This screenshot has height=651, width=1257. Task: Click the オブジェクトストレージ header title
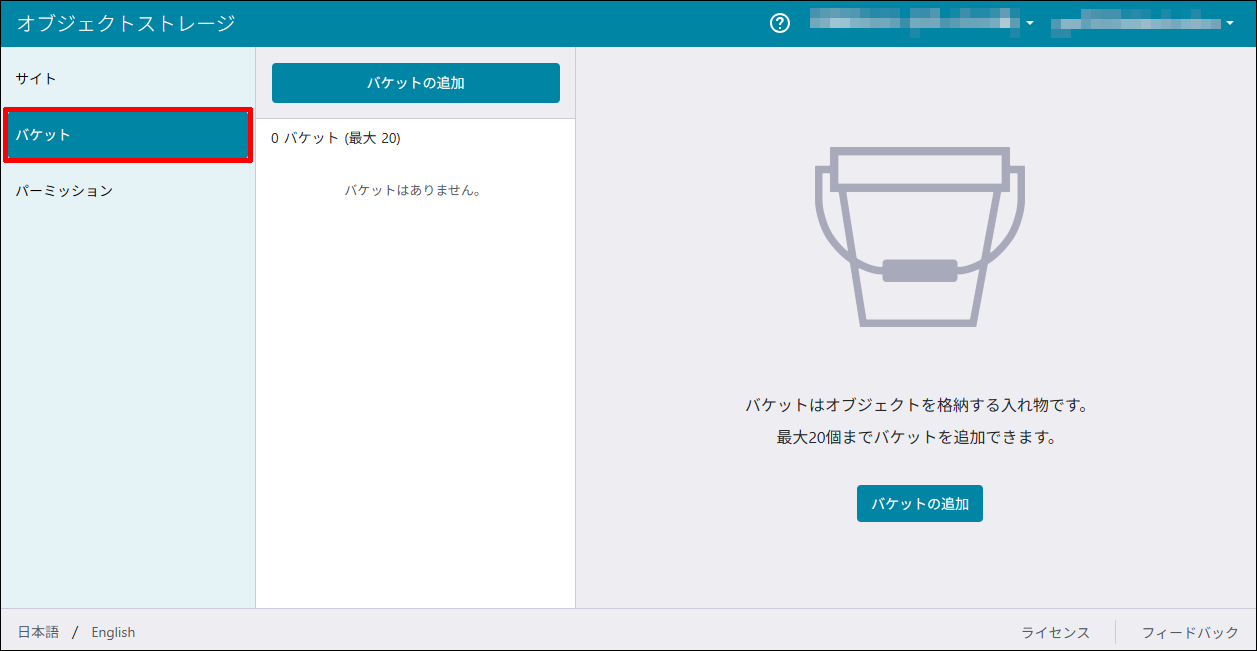(126, 23)
